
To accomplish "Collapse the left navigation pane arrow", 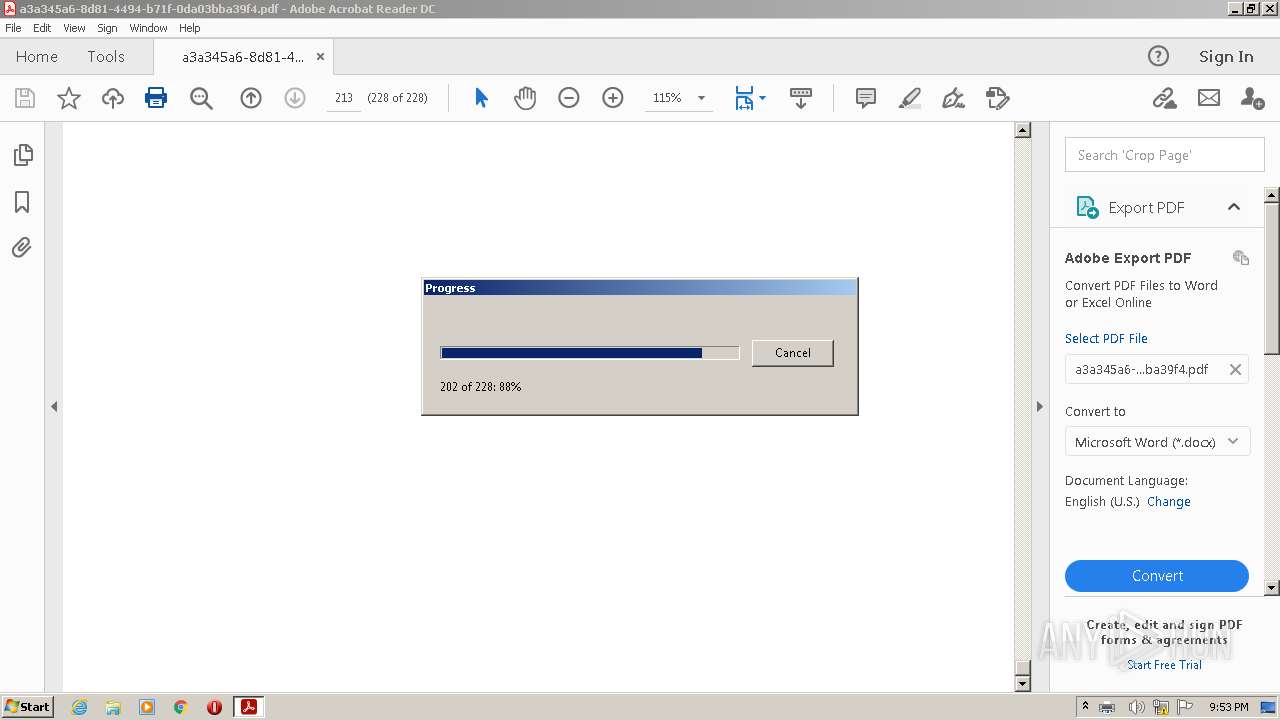I will 54,407.
